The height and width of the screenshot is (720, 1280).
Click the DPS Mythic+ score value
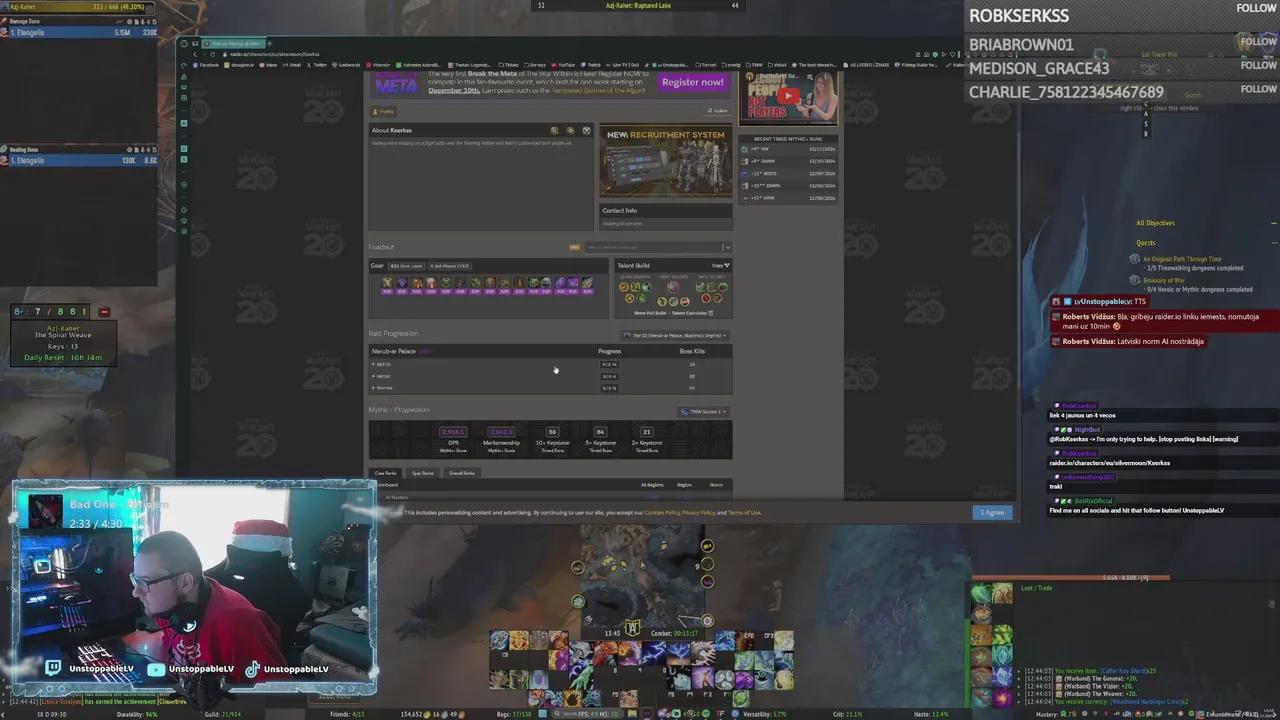click(453, 432)
